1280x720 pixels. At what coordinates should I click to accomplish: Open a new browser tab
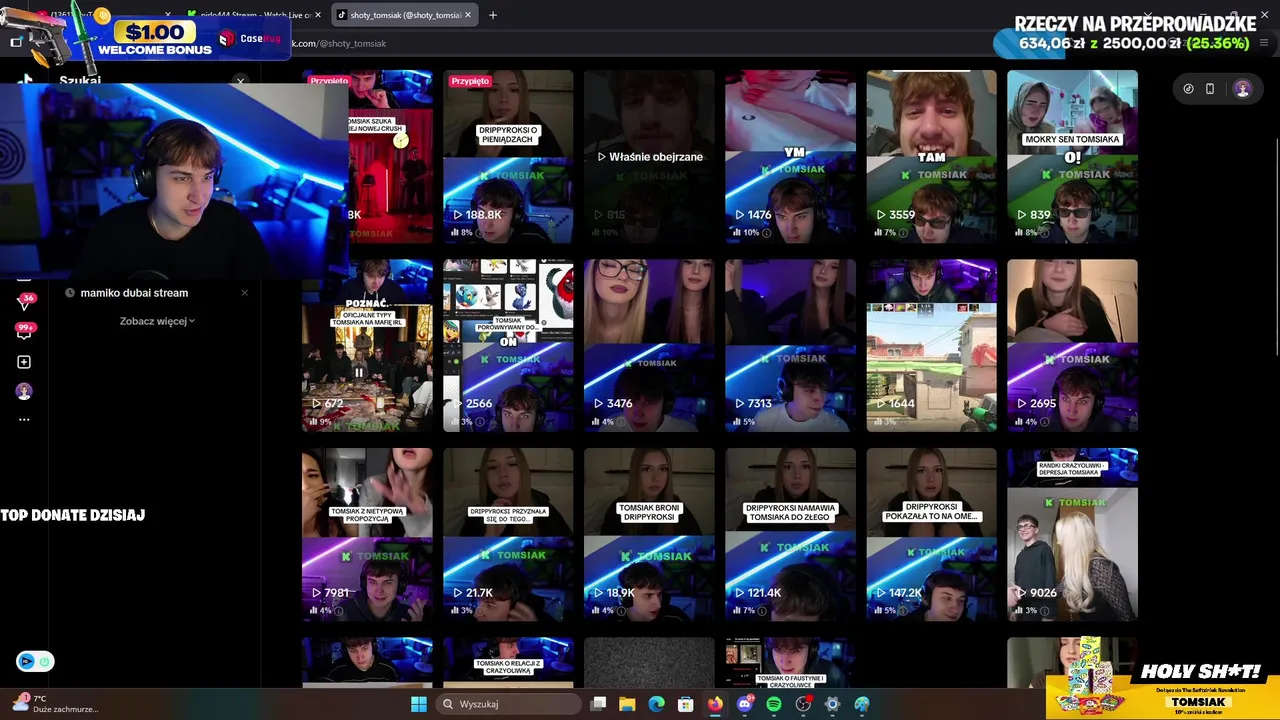(492, 15)
